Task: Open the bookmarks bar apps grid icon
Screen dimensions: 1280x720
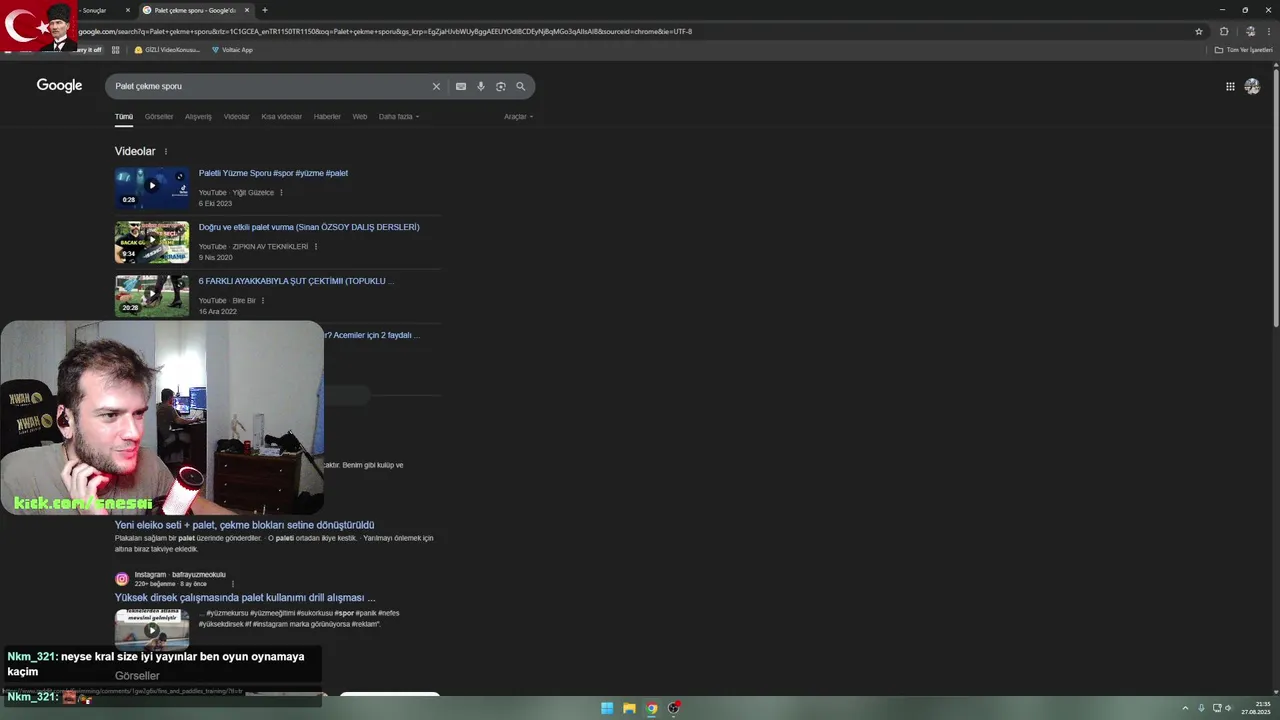Action: coord(116,49)
